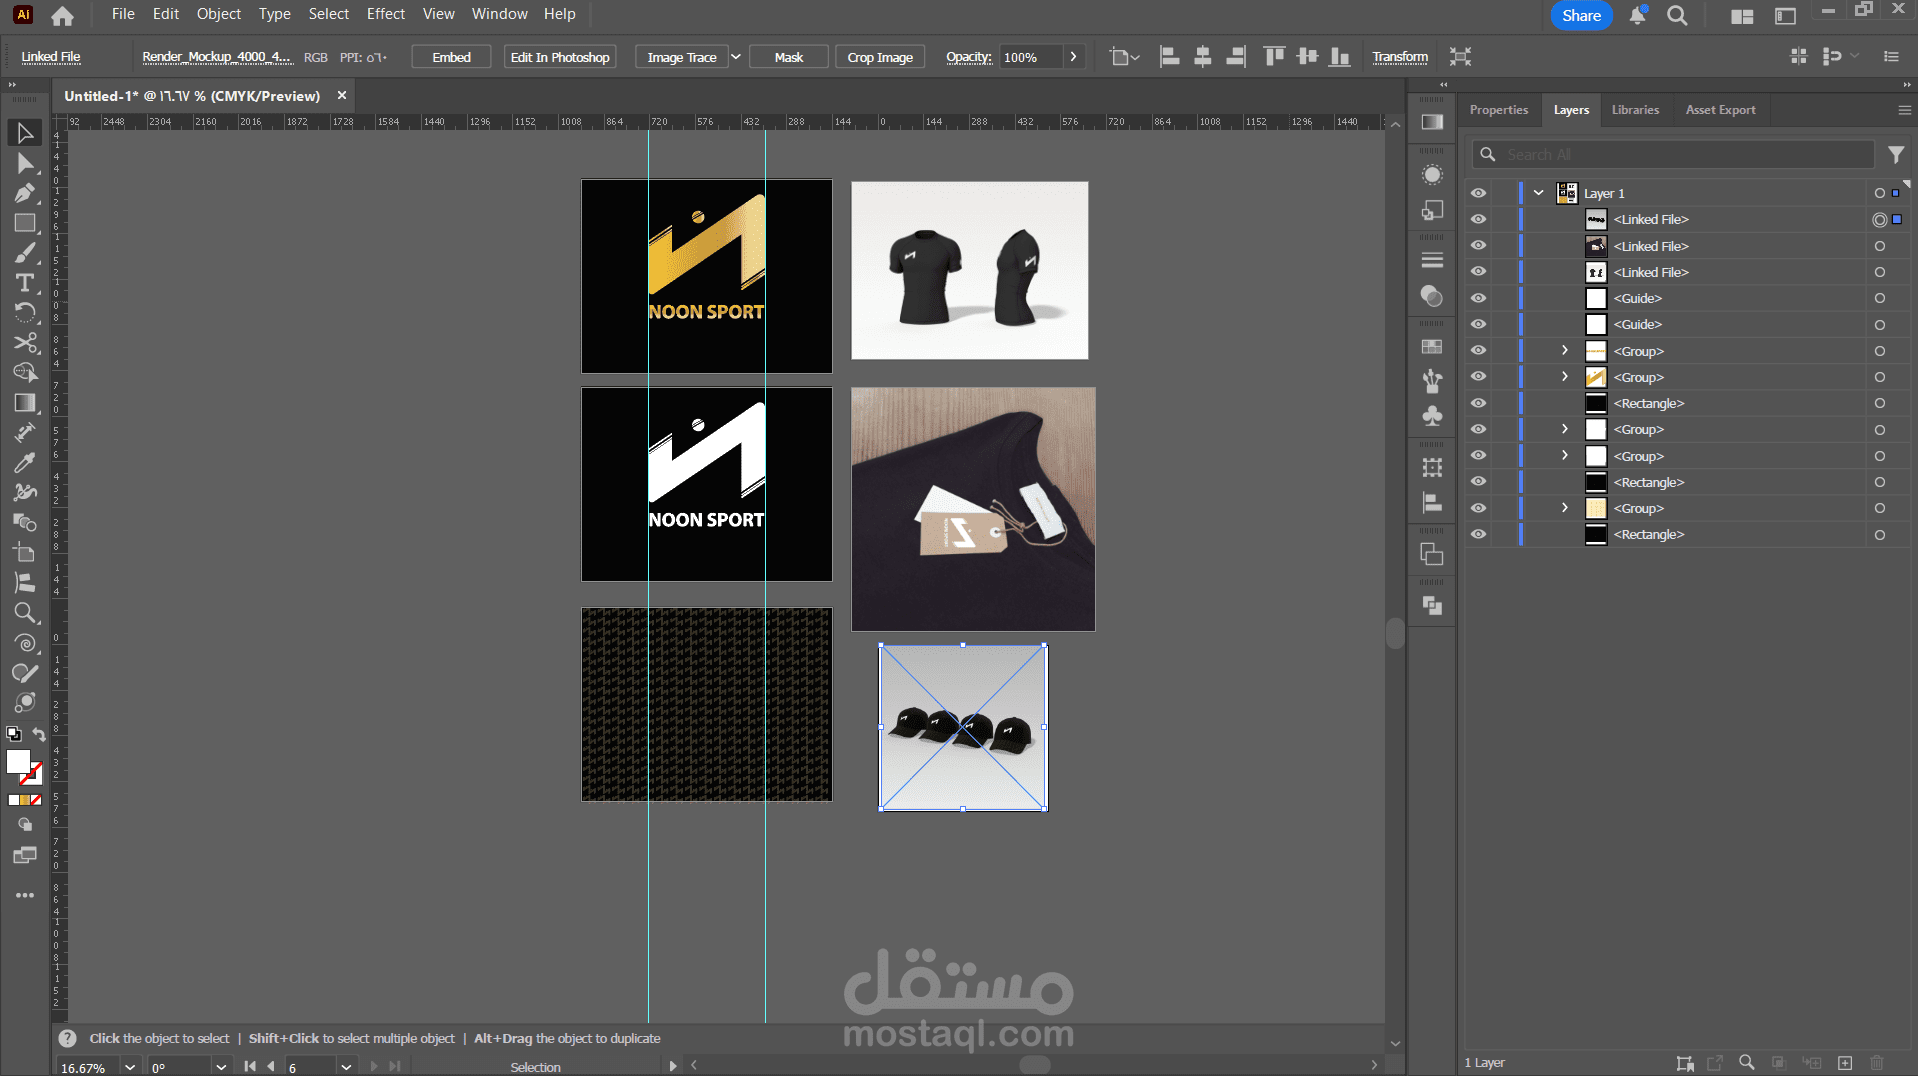Click the Vertical Align Top icon
The image size is (1918, 1076).
[x=1273, y=57]
